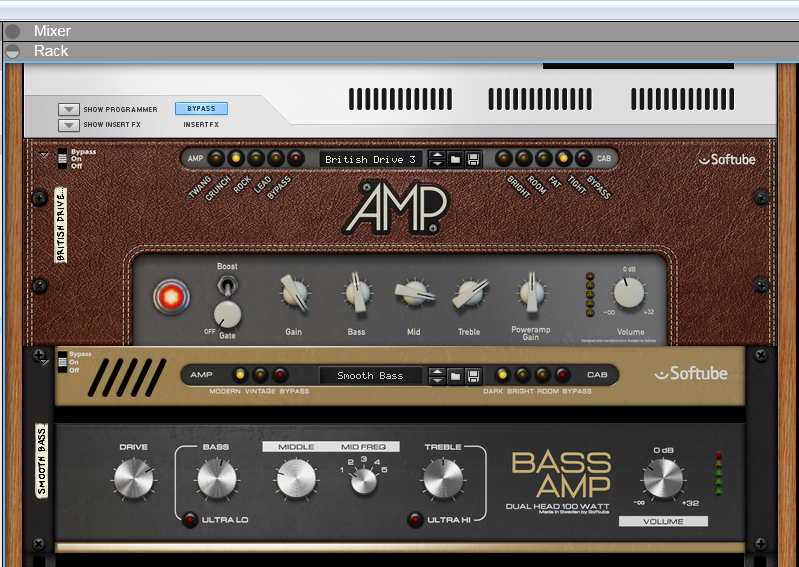The image size is (799, 567).
Task: Click the Insert FX label
Action: (x=201, y=124)
